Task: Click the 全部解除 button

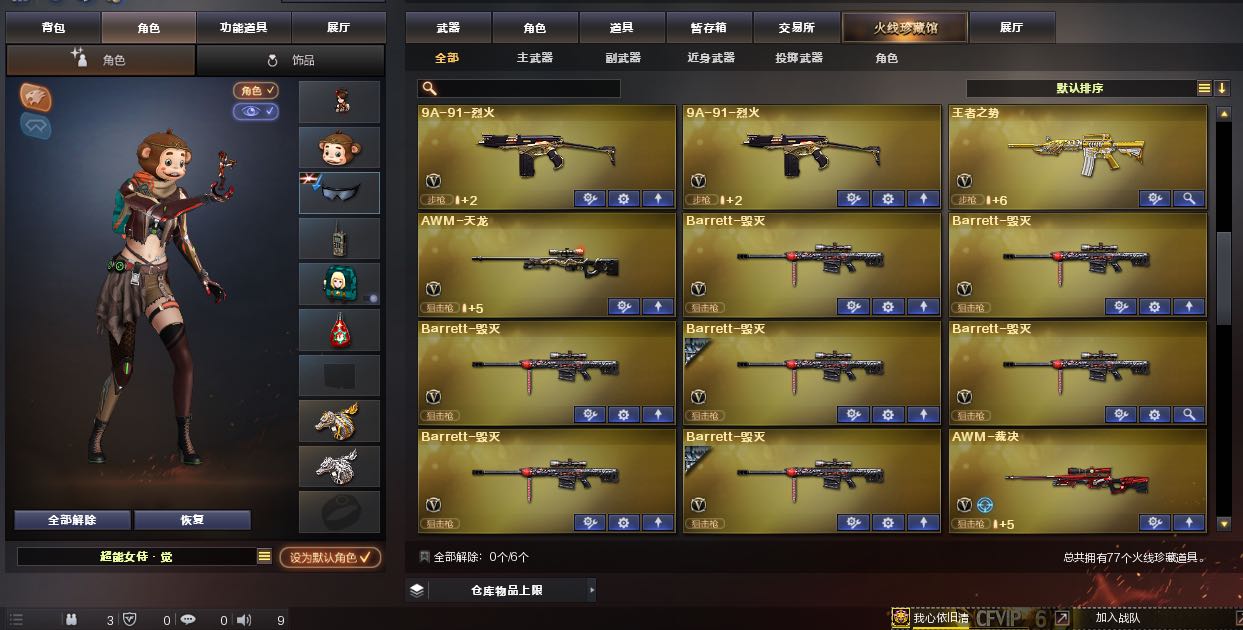Action: 72,520
